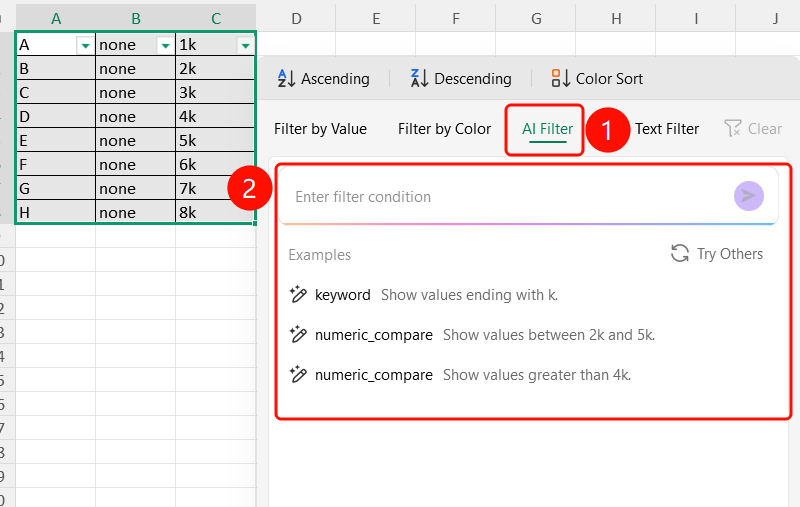Image resolution: width=800 pixels, height=507 pixels.
Task: Click cell containing '7k'
Action: click(215, 189)
